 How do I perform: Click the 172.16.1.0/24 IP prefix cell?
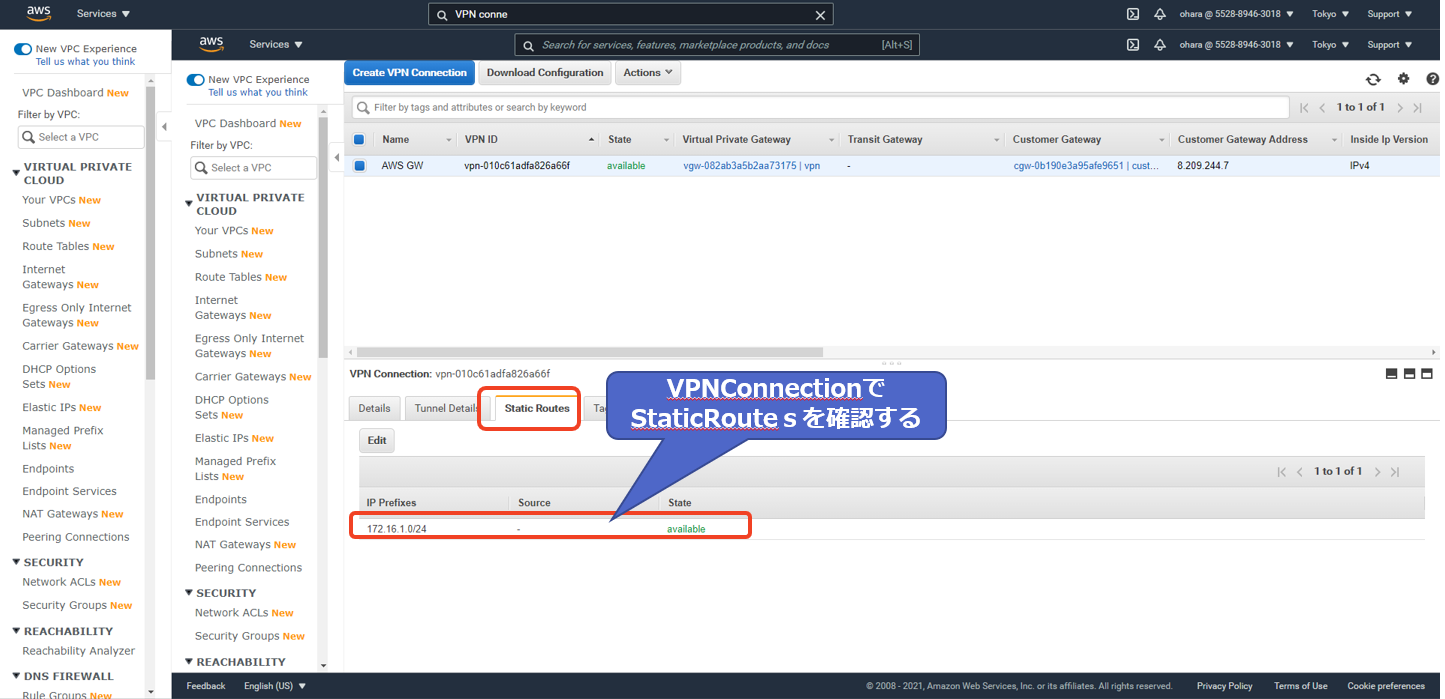(x=396, y=529)
